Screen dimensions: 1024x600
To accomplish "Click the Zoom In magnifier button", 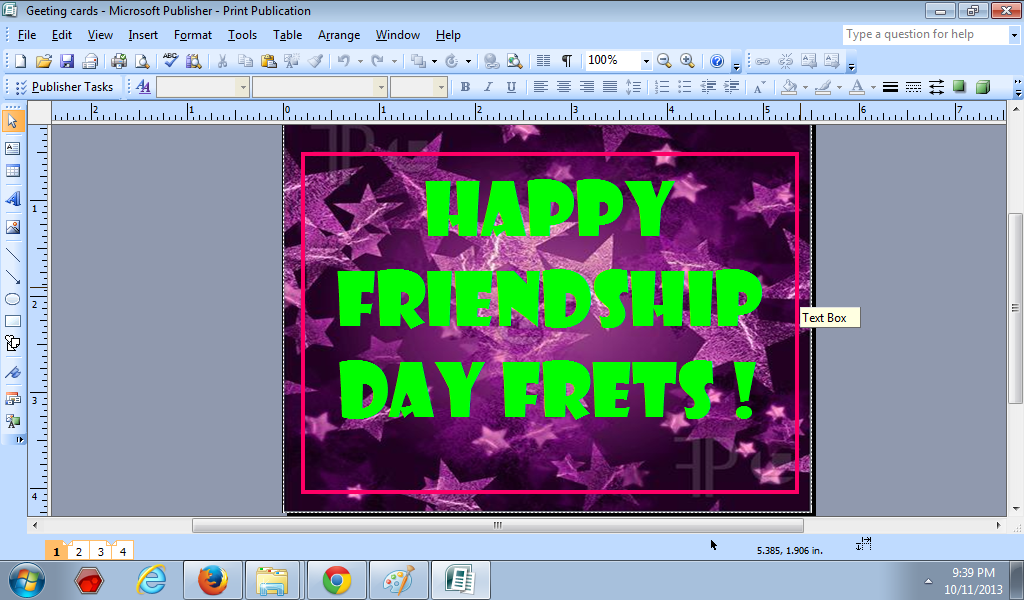I will coord(685,61).
